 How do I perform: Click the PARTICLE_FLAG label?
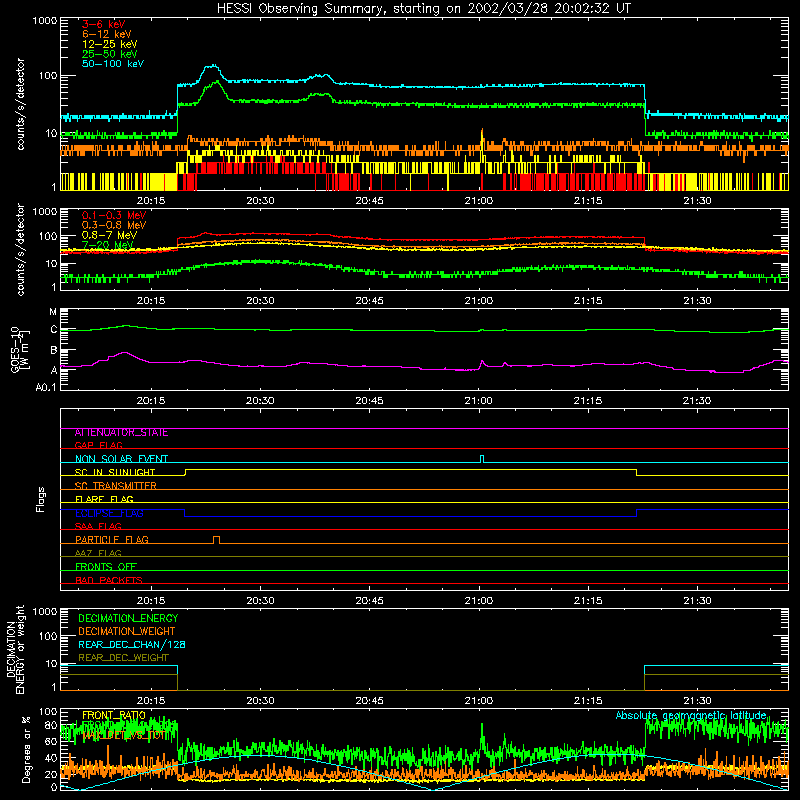(x=112, y=539)
